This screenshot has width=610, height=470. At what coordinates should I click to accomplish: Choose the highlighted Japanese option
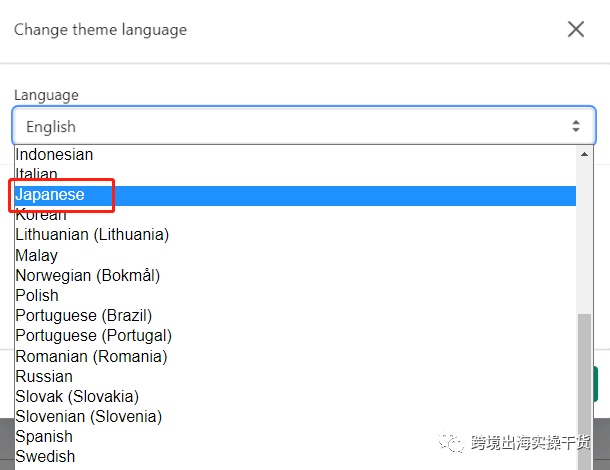tap(295, 195)
